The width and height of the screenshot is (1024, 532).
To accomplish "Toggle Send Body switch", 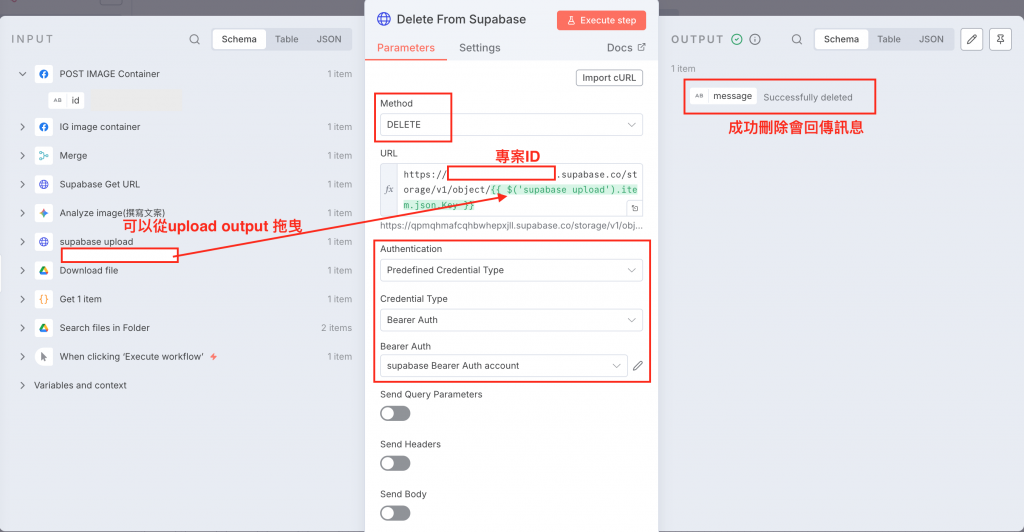I will point(395,513).
